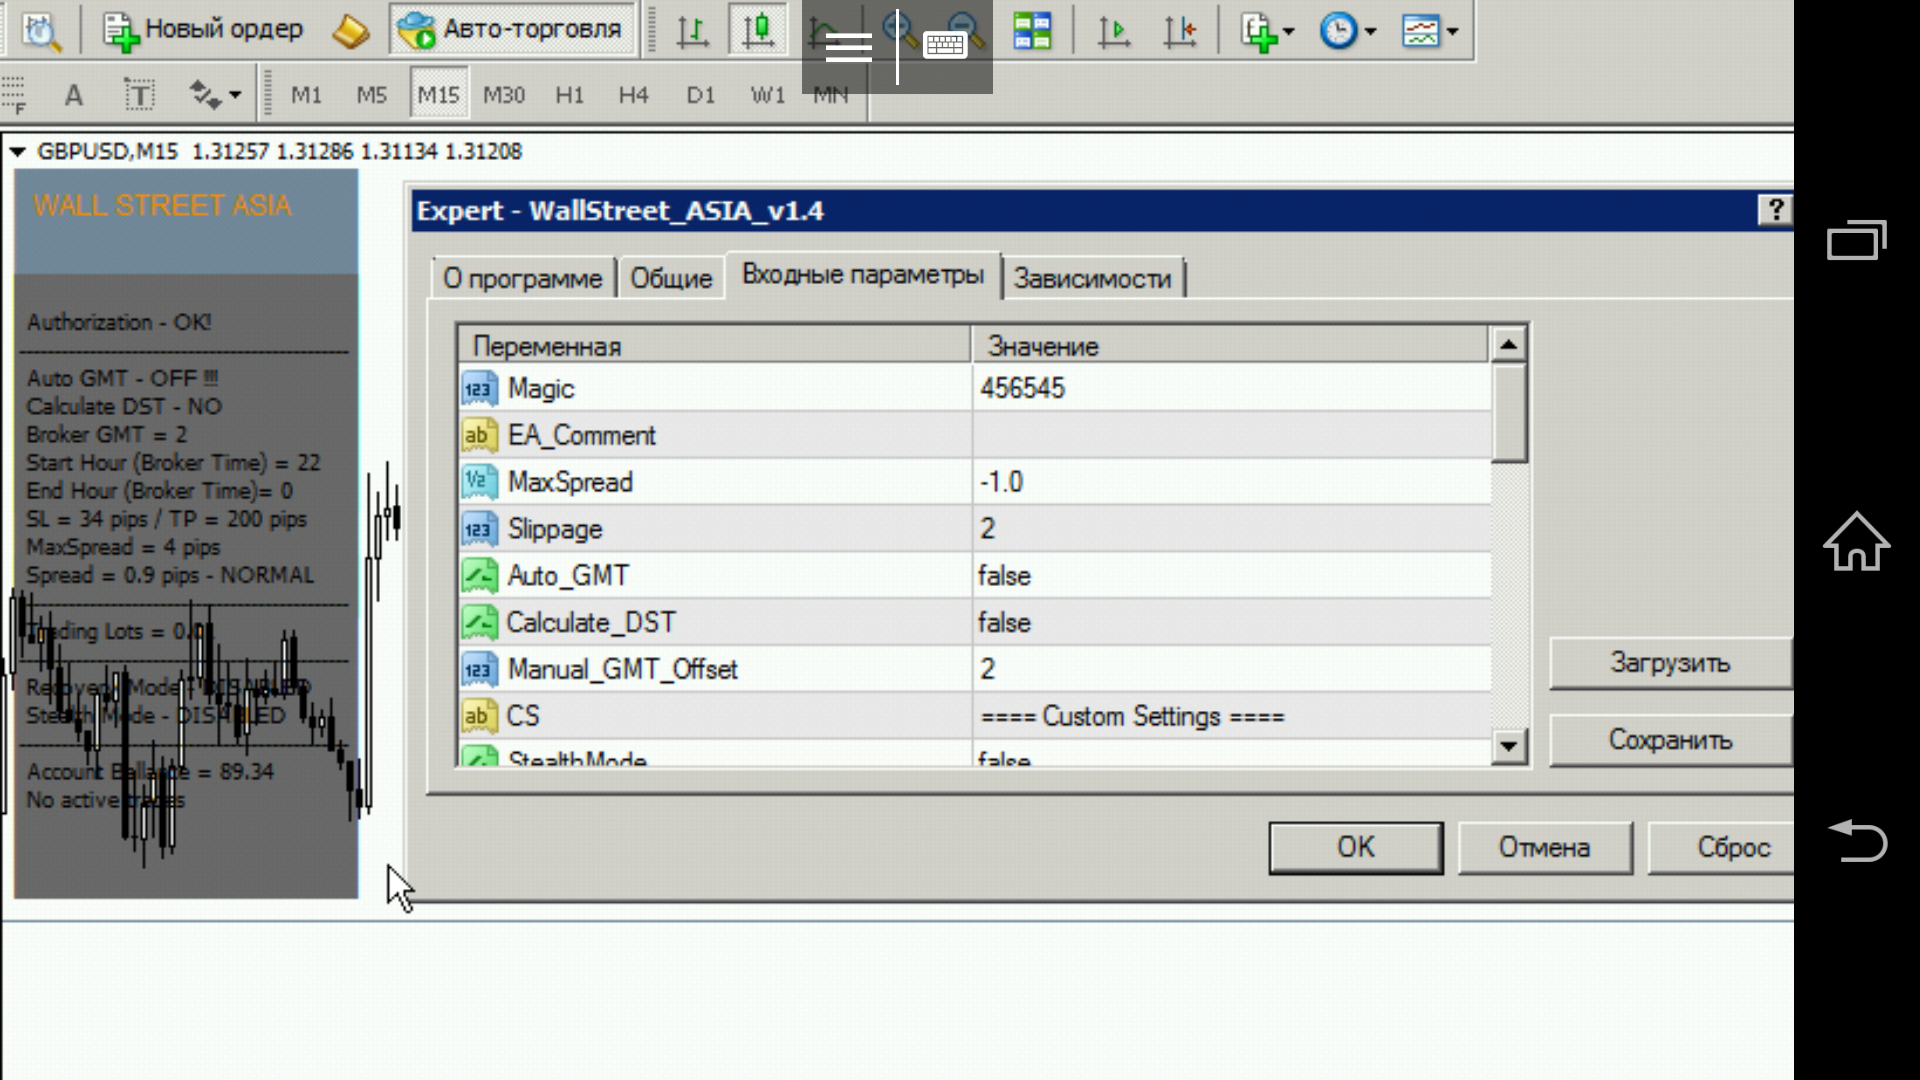1920x1080 pixels.
Task: Open the 'Зависимости' tab
Action: tap(1093, 278)
